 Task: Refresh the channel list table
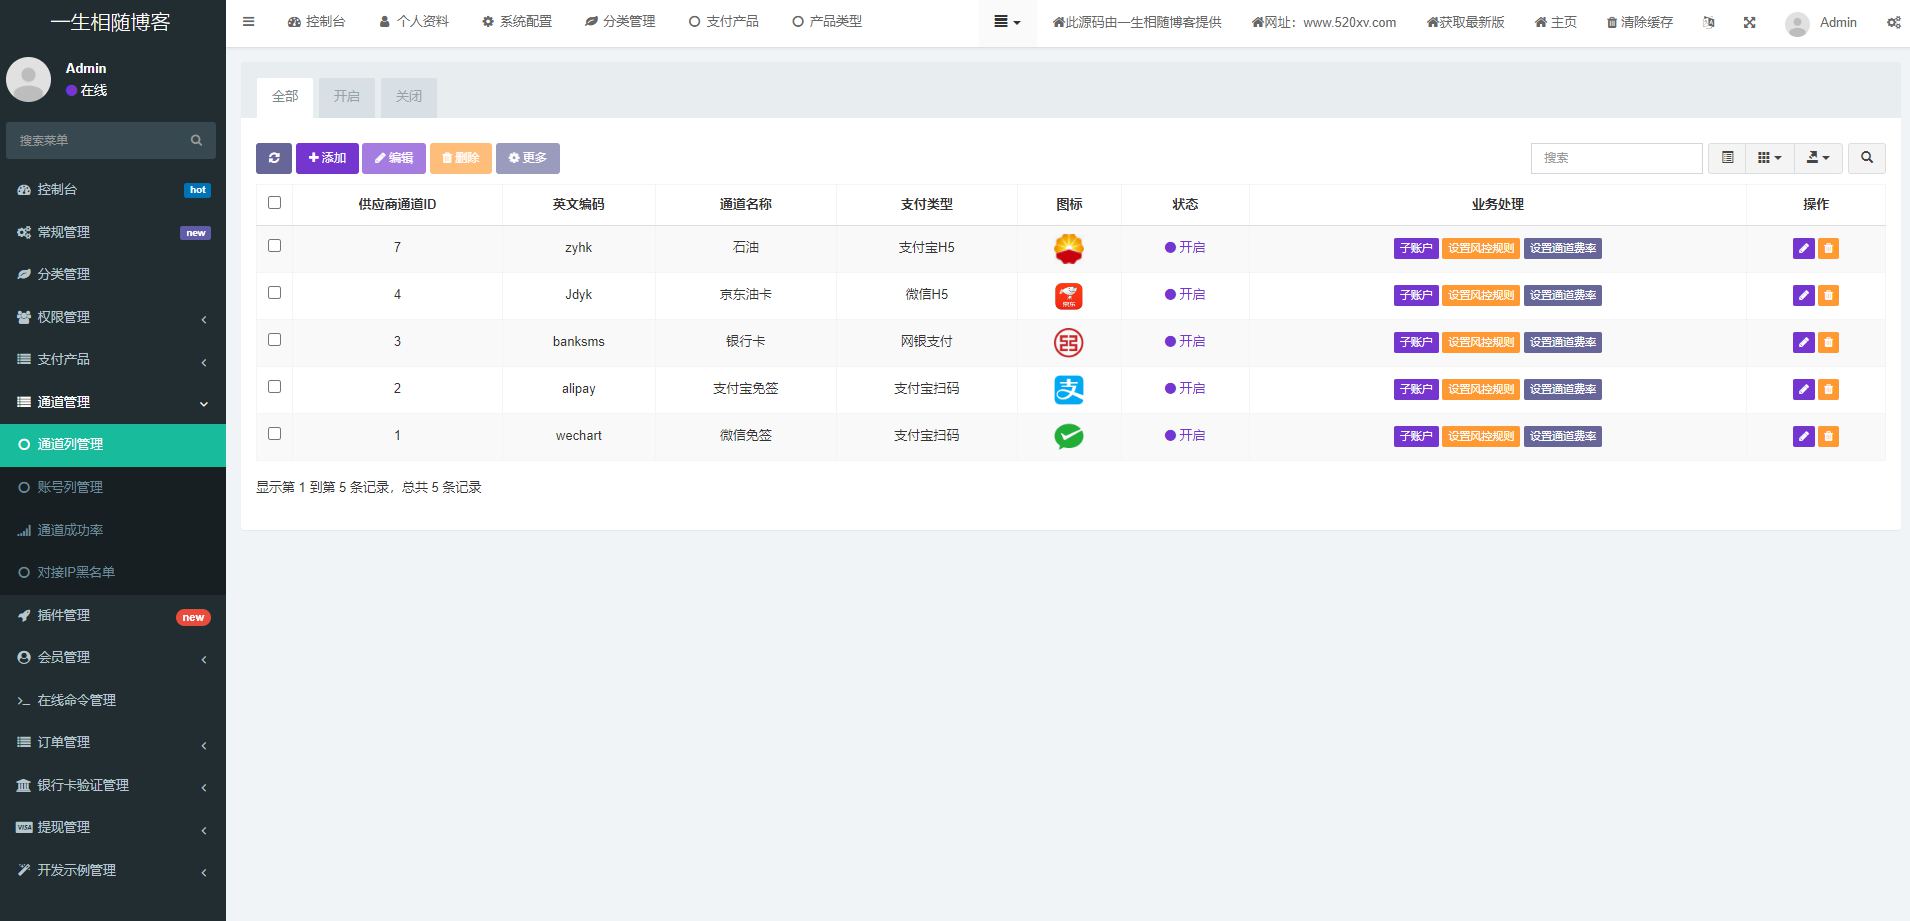click(274, 158)
